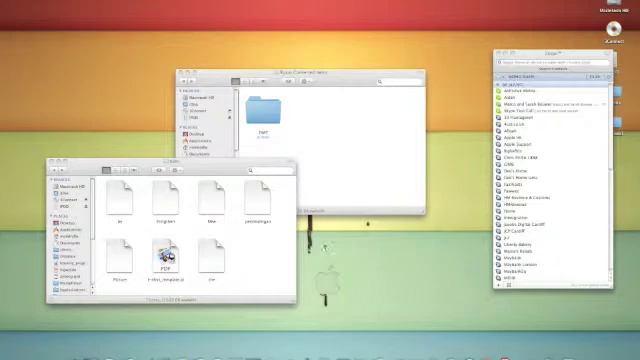Click search field in back Finder window
Image resolution: width=640 pixels, height=360 pixels.
(x=400, y=82)
